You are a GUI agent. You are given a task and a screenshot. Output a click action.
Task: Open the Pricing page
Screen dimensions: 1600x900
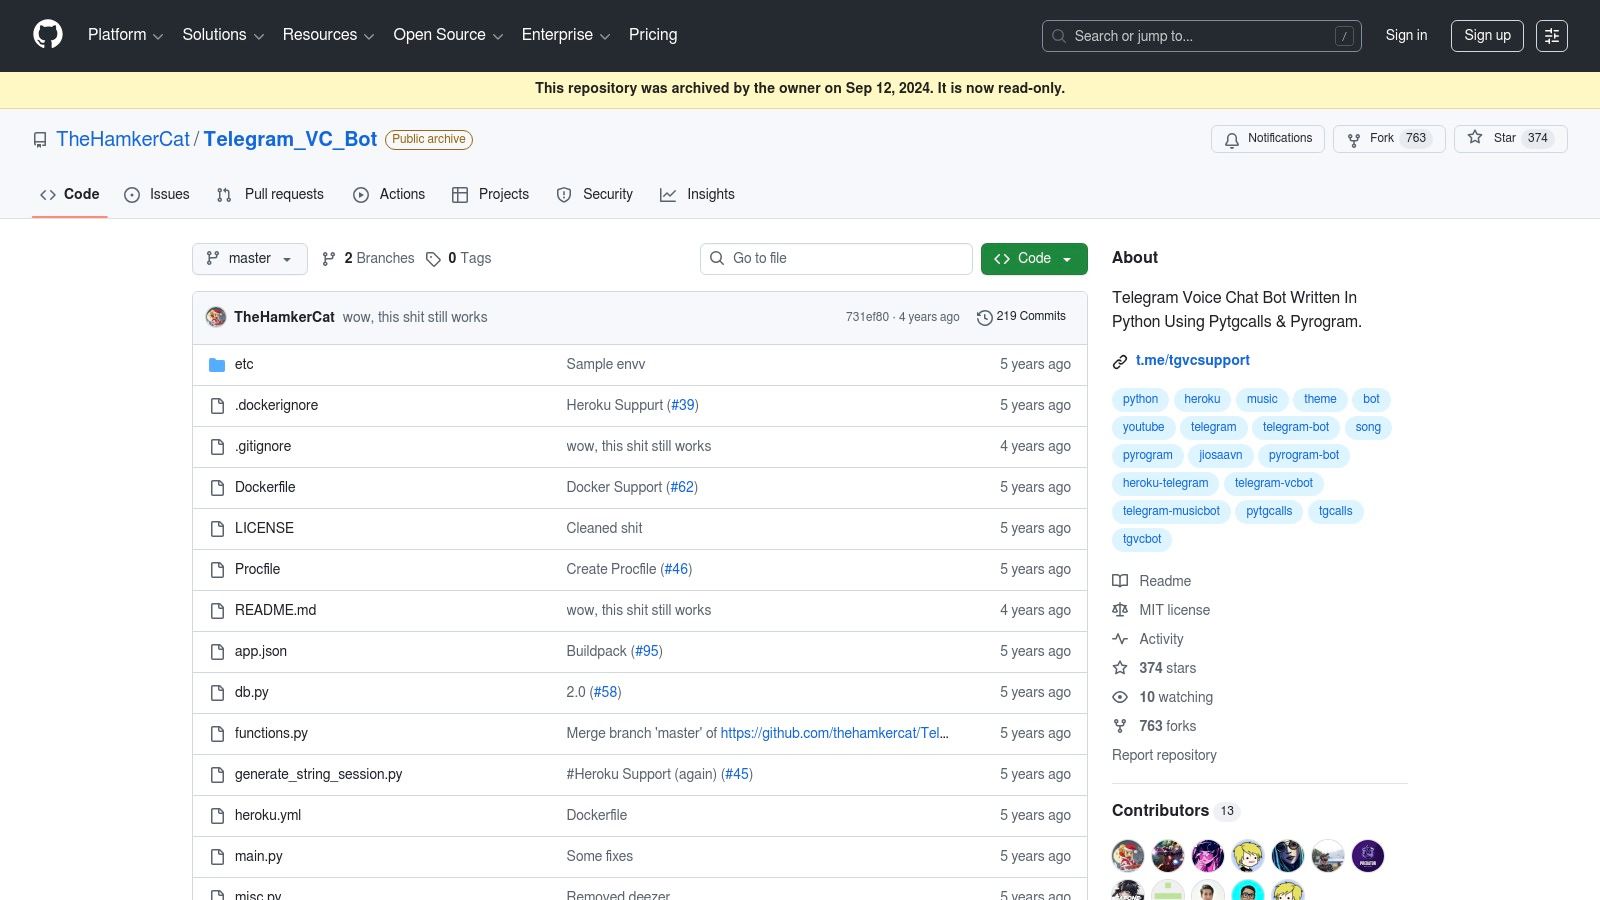pyautogui.click(x=653, y=35)
